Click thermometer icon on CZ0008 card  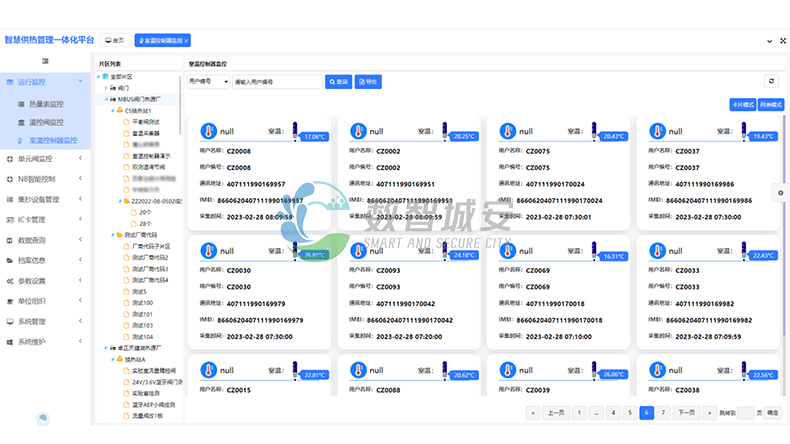(209, 131)
